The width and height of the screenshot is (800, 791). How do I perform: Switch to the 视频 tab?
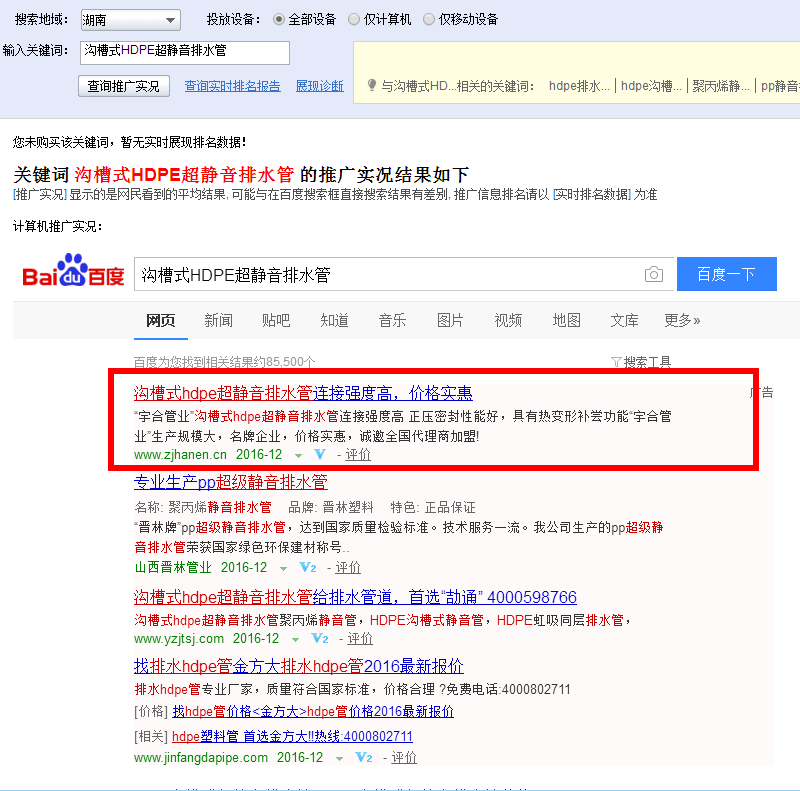(x=508, y=320)
